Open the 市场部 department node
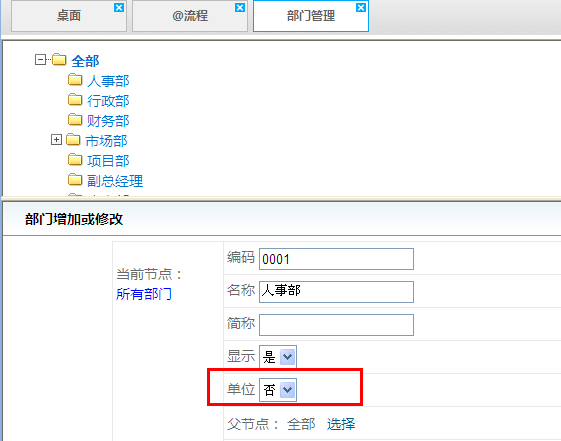The width and height of the screenshot is (561, 441). (x=106, y=141)
